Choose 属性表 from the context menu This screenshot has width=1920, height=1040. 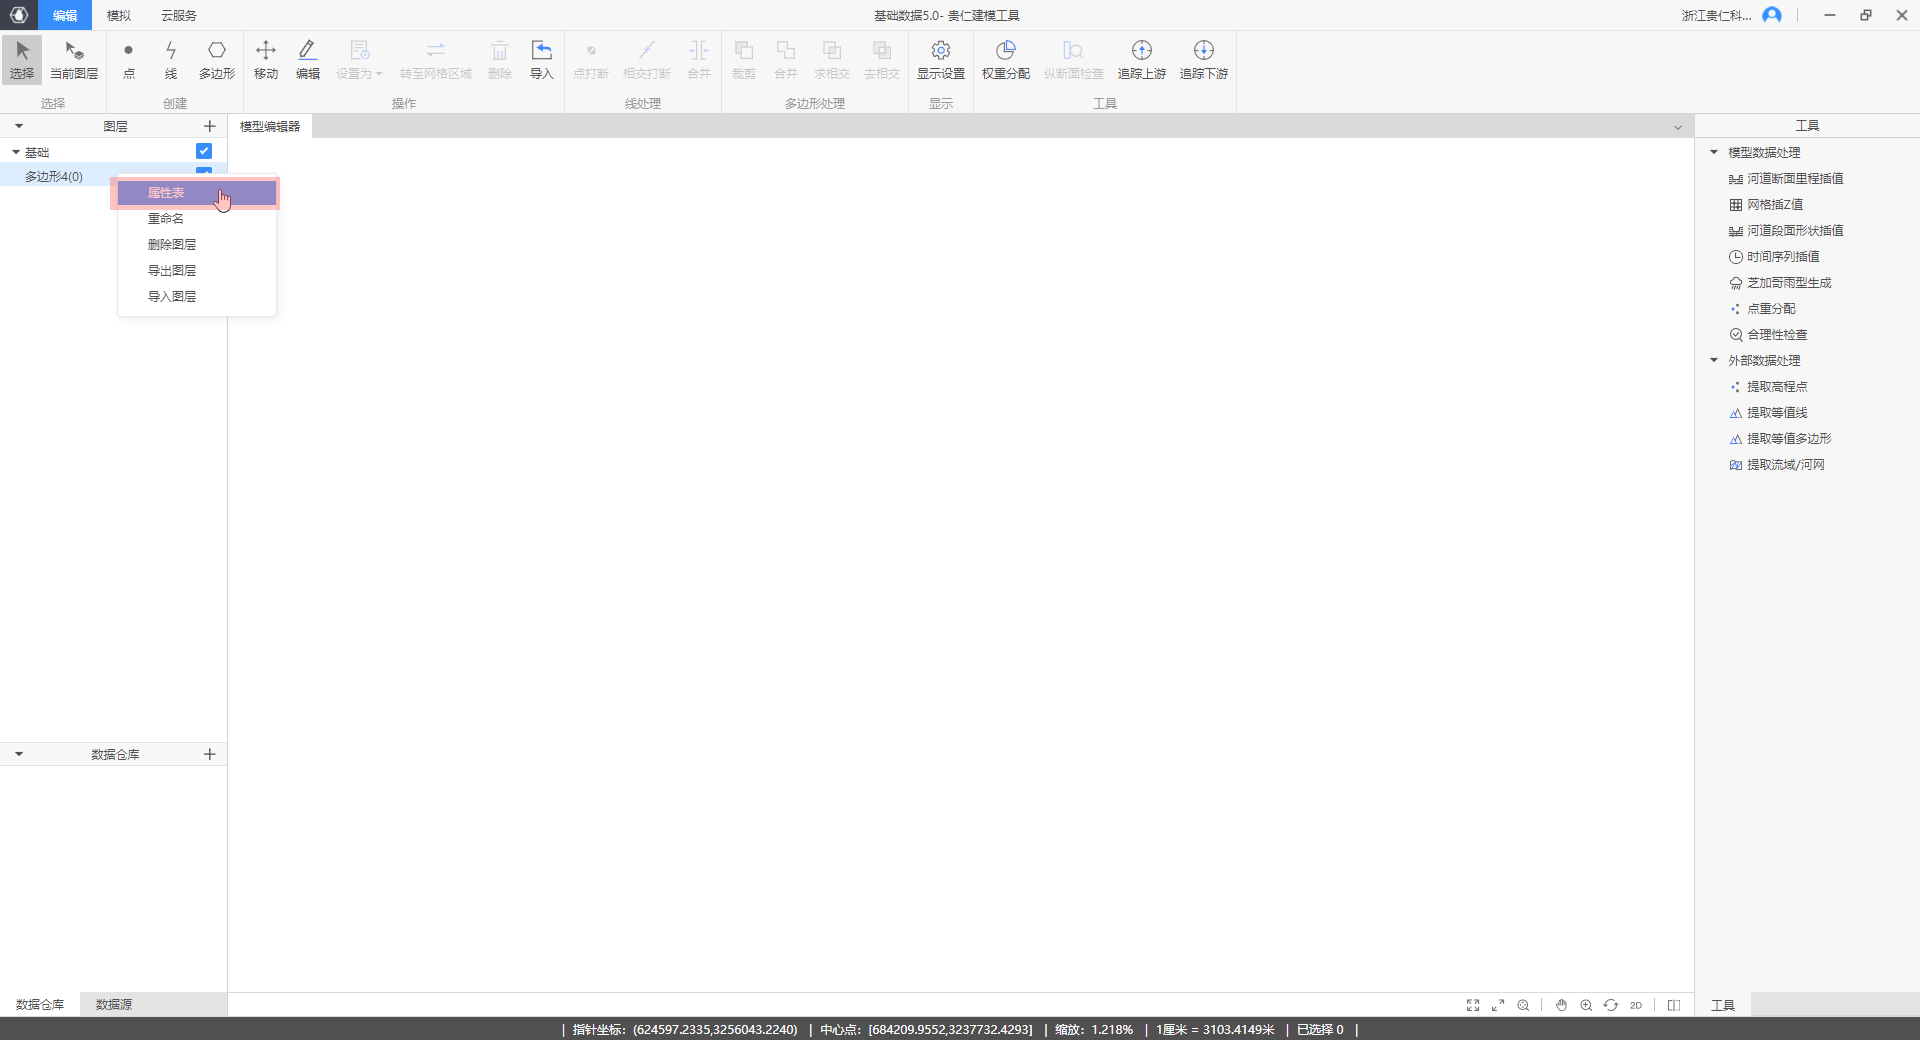point(166,193)
